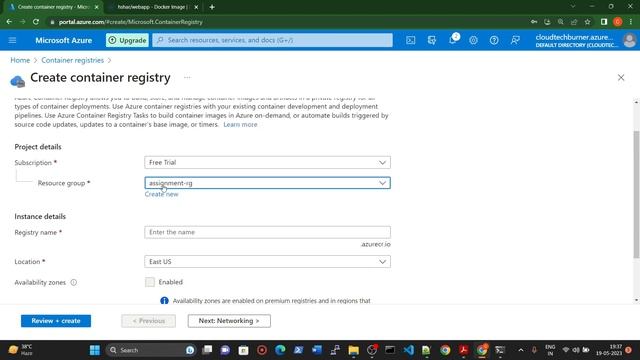The height and width of the screenshot is (360, 640).
Task: Open the Azure portal hamburger menu
Action: coord(12,40)
